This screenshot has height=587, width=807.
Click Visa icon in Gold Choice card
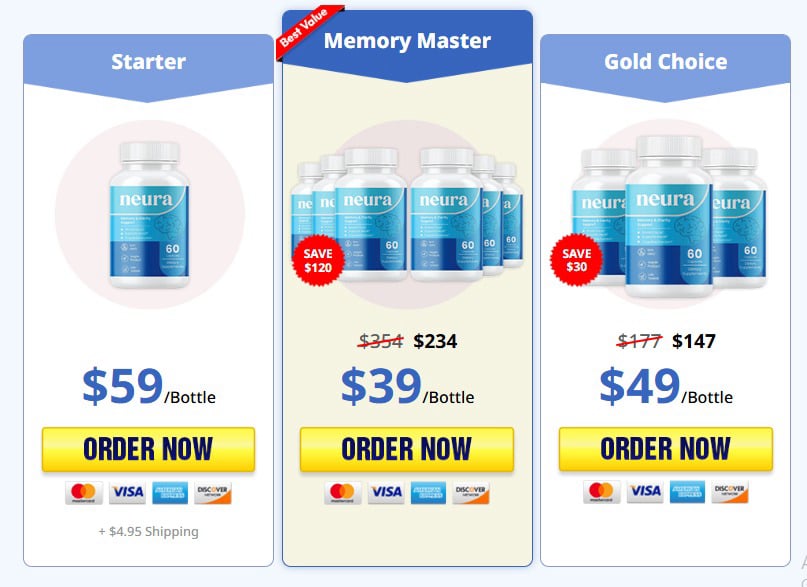click(645, 492)
